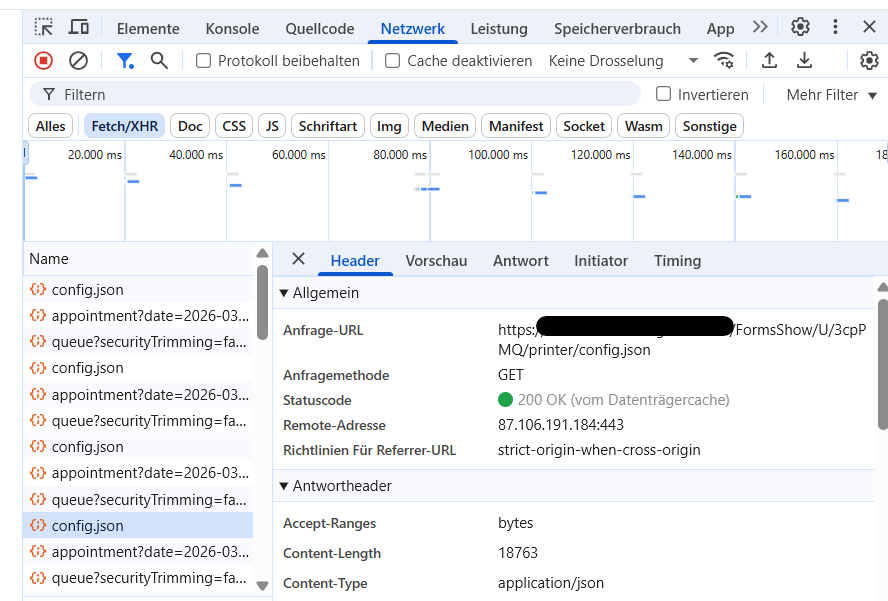
Task: Import HAR file with upload icon
Action: [x=769, y=60]
